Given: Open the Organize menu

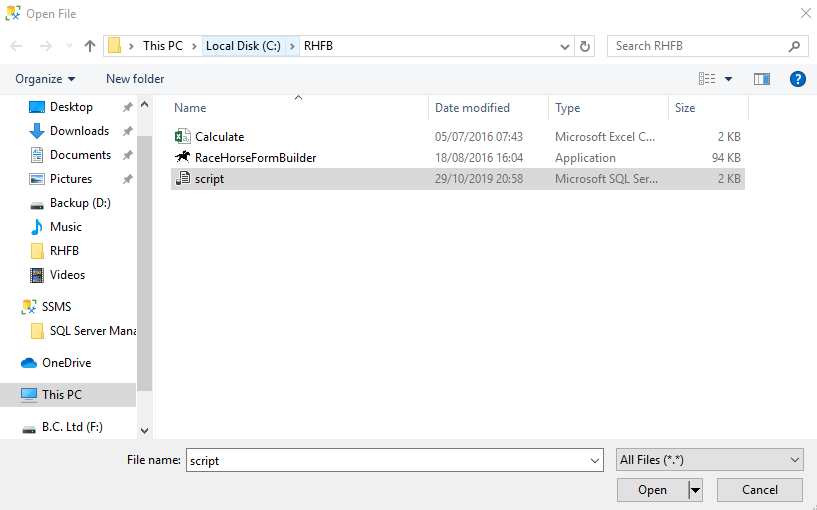Looking at the screenshot, I should (x=45, y=79).
